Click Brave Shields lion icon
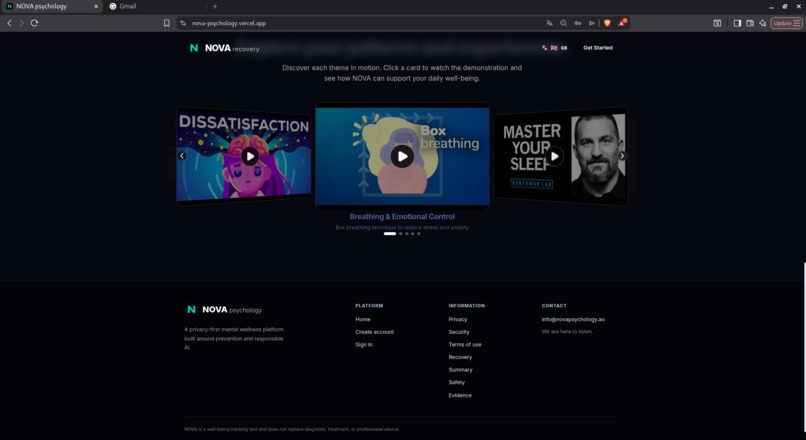This screenshot has width=806, height=440. (x=607, y=23)
